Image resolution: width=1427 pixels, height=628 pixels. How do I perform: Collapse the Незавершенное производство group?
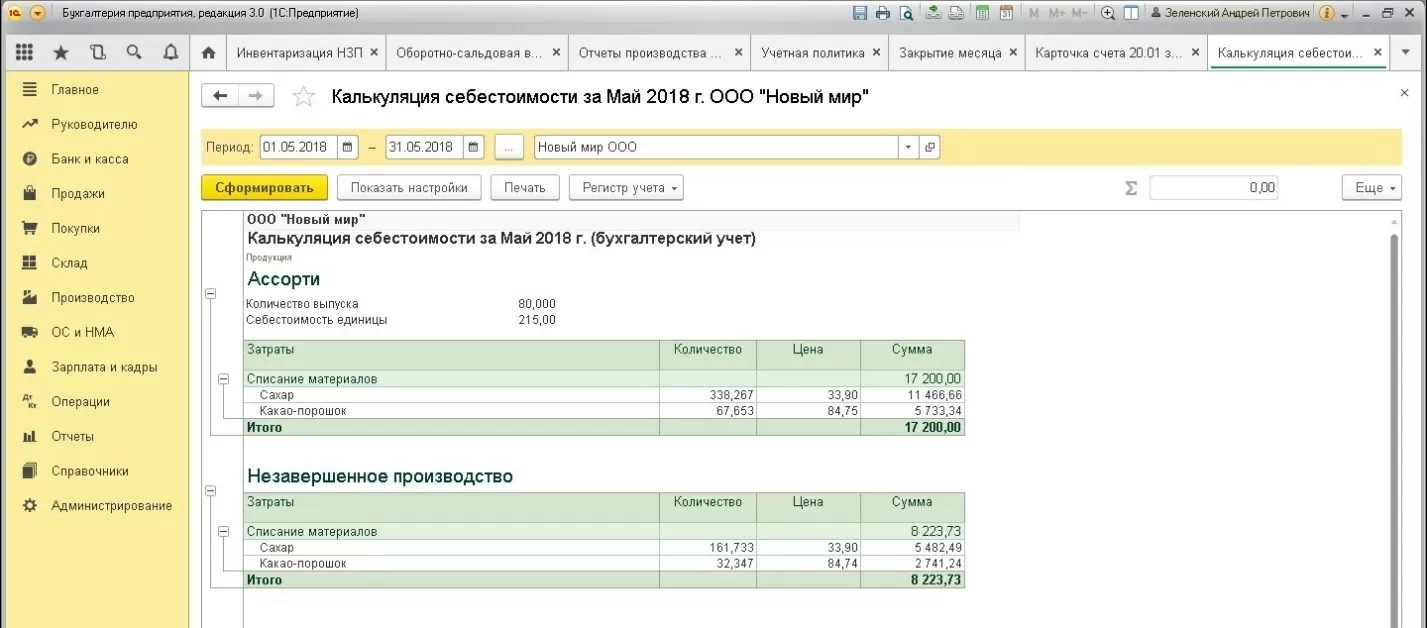[x=210, y=491]
